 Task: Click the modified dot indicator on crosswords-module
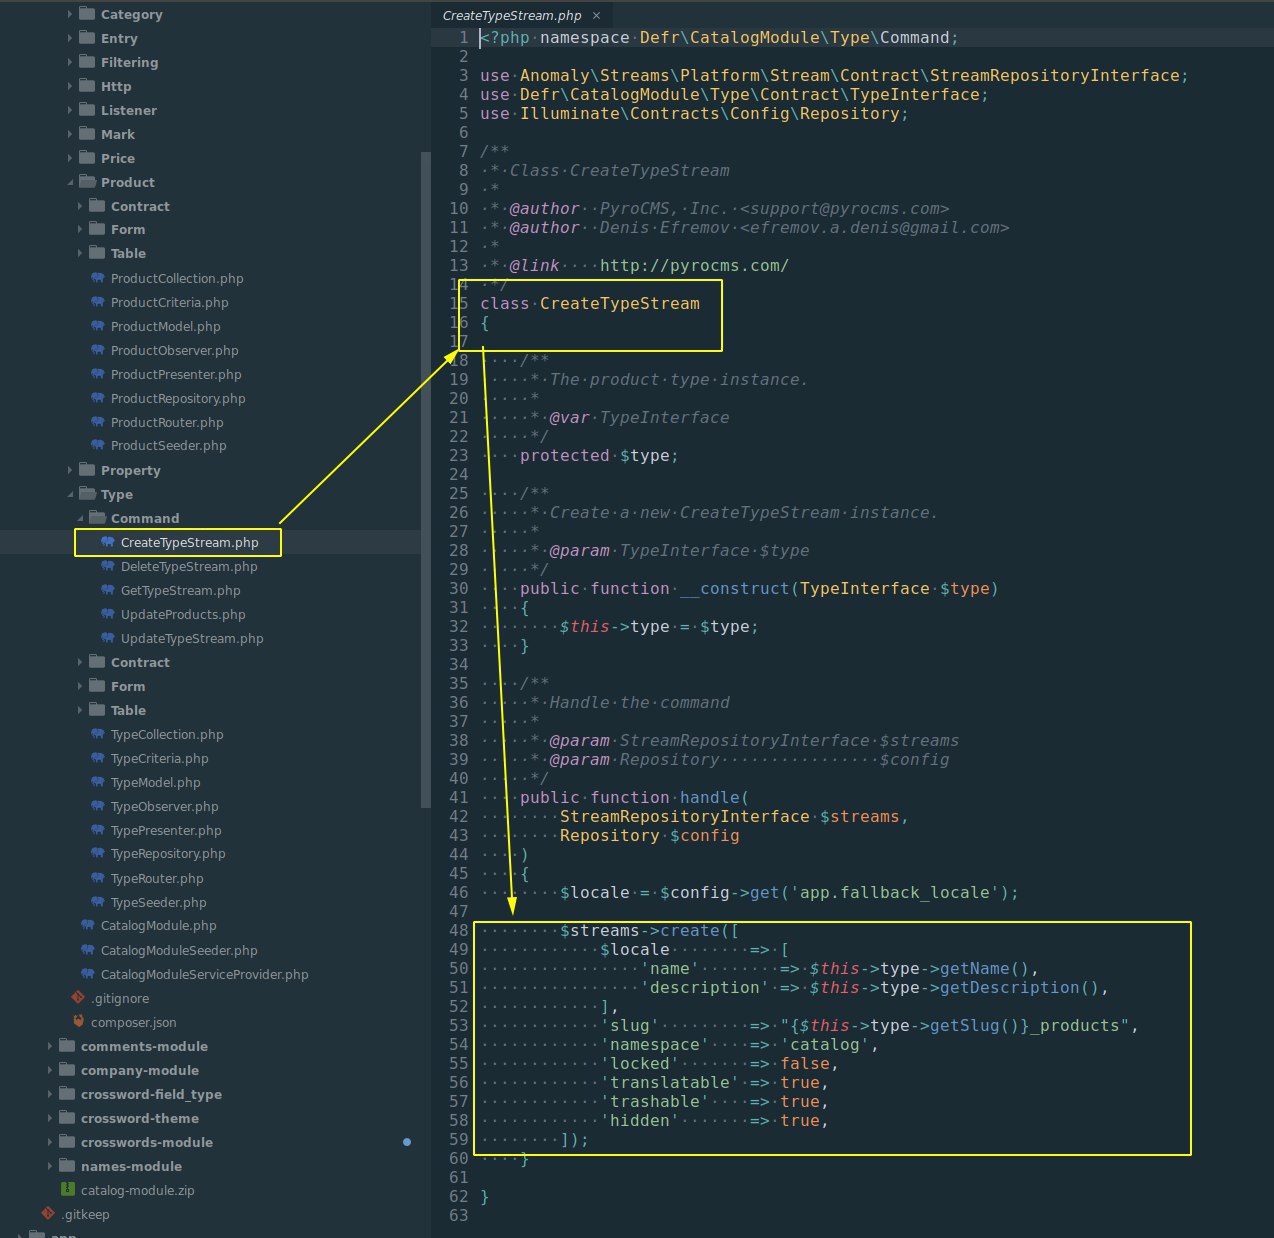pyautogui.click(x=407, y=1142)
